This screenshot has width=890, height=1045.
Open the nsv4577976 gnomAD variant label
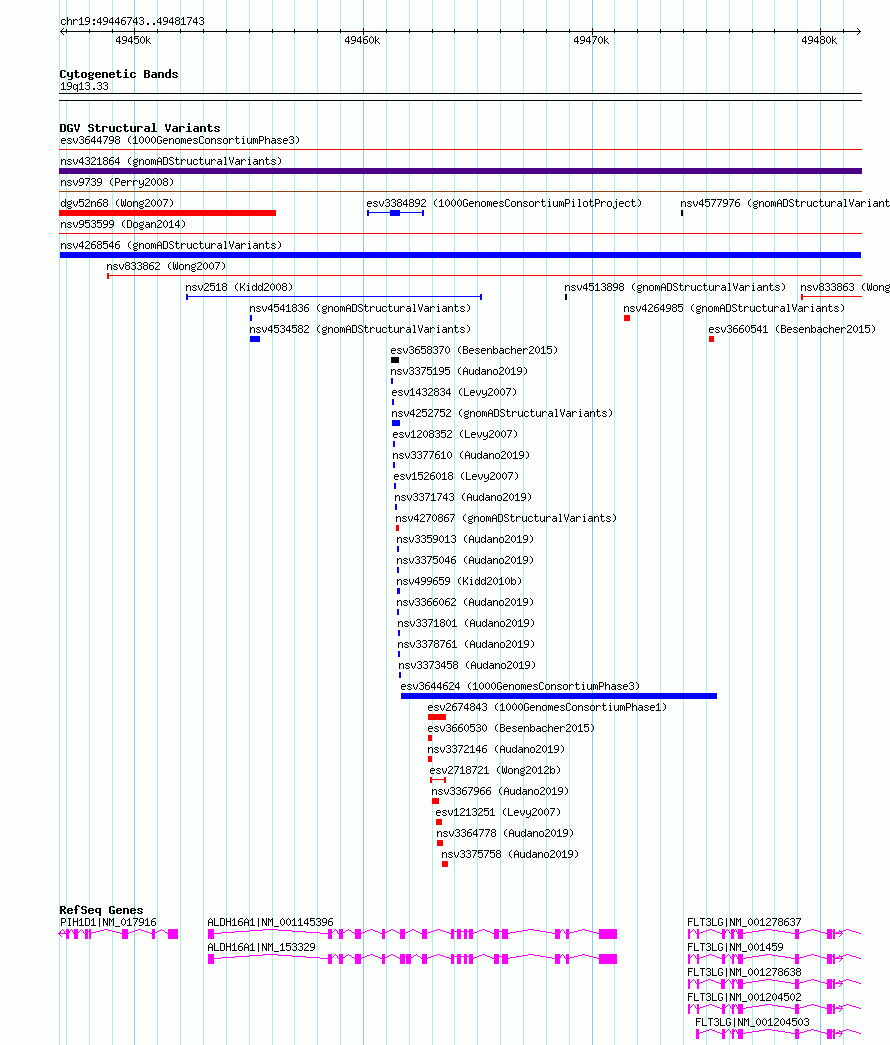tap(785, 203)
